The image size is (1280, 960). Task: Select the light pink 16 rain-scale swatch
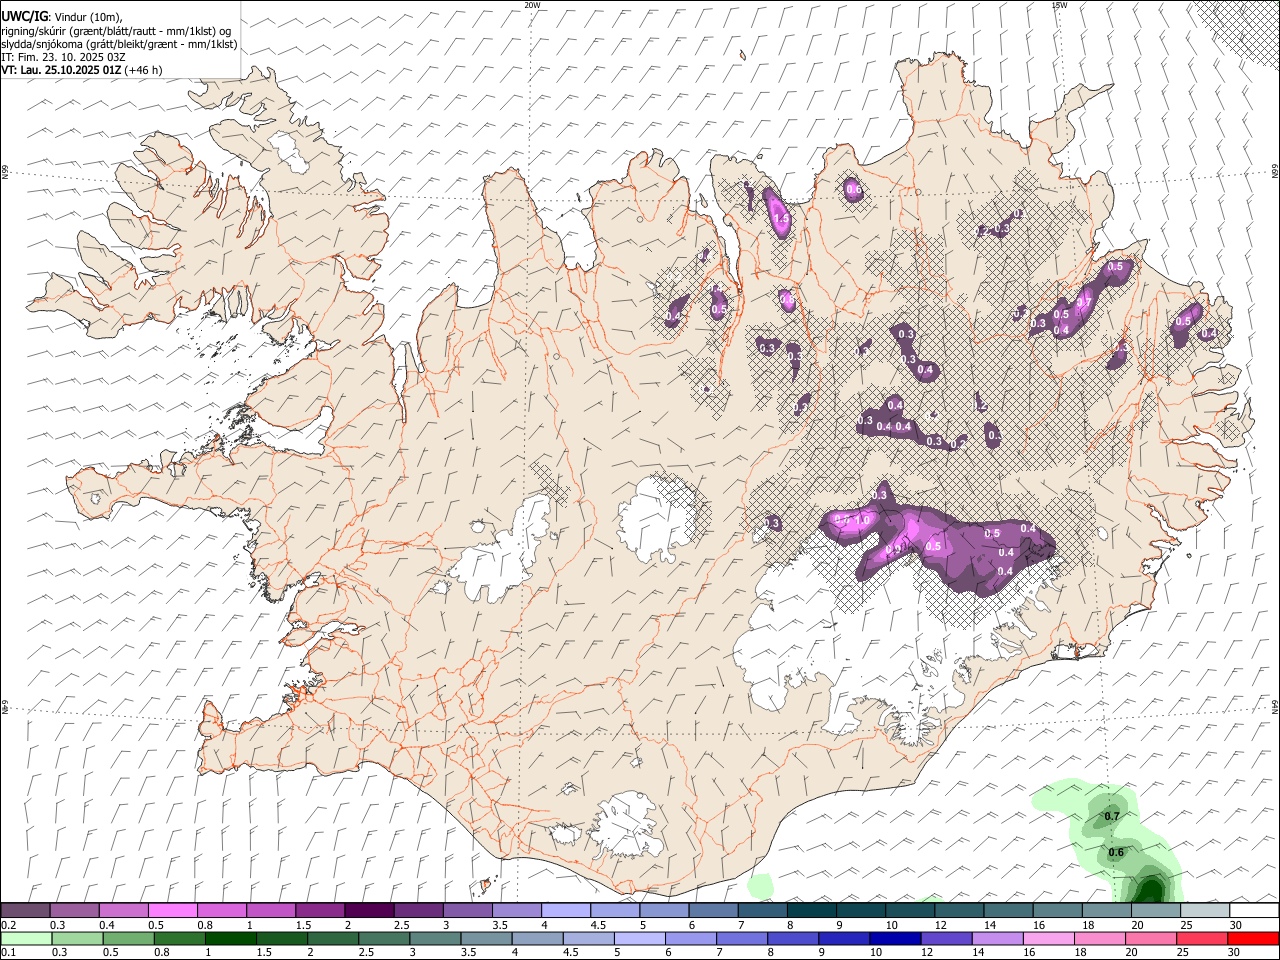coord(1049,939)
